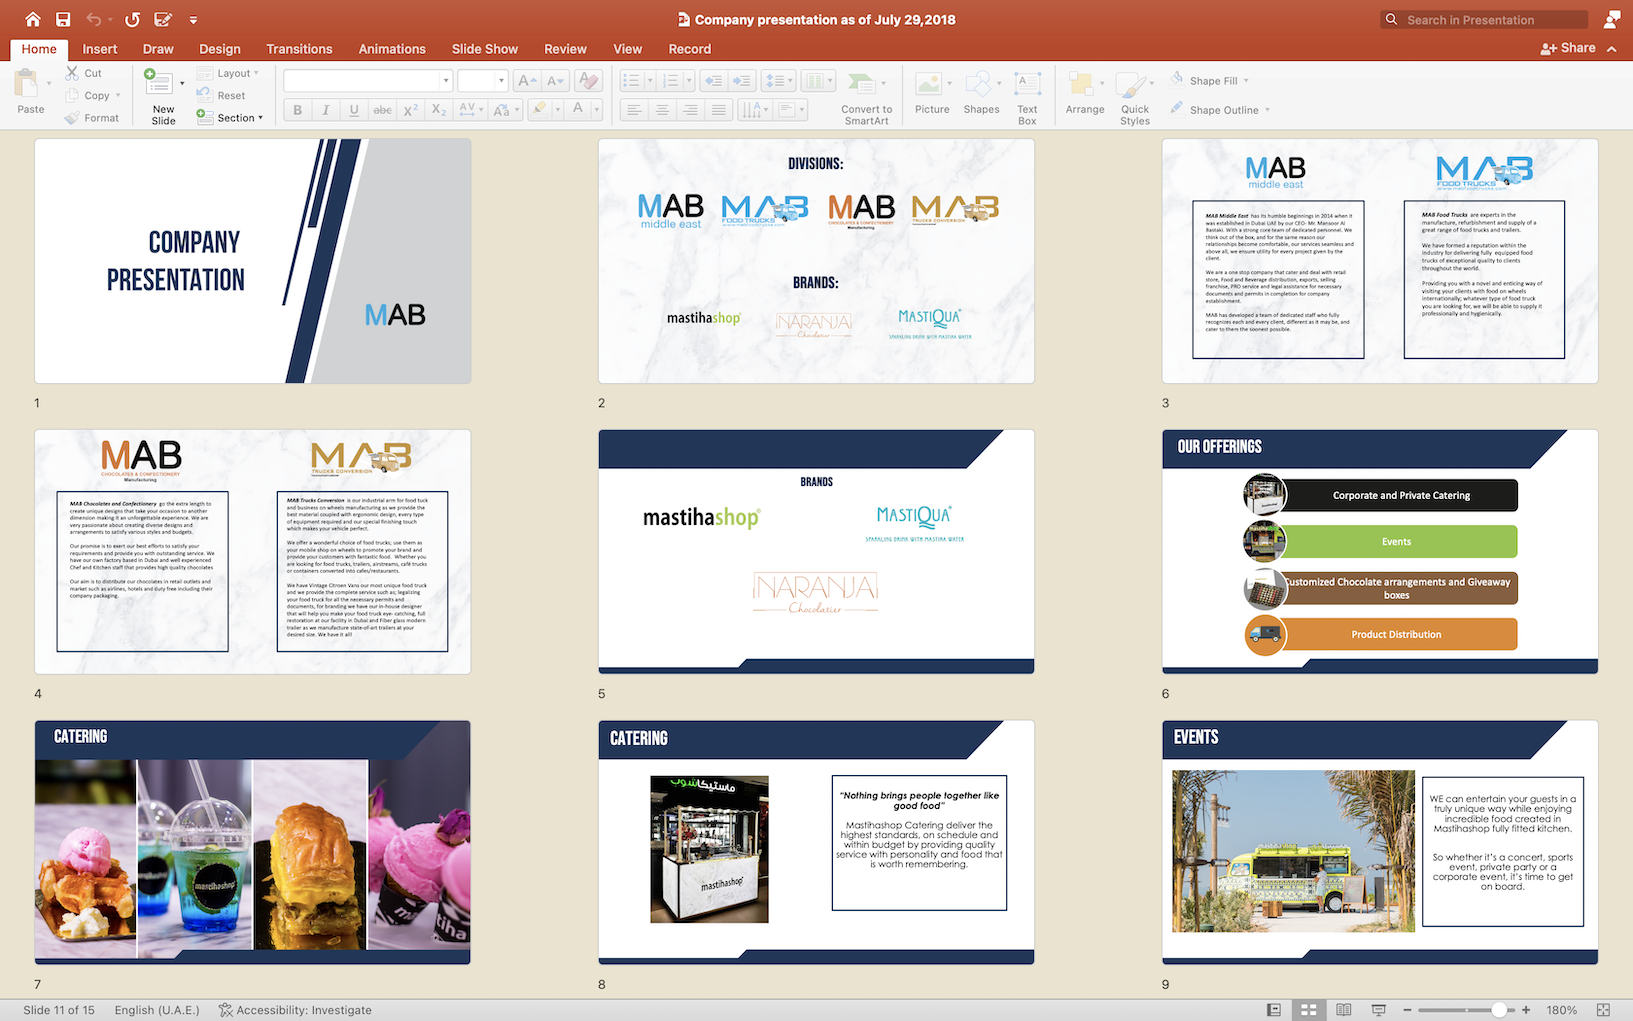Click the zoom slider handle
The width and height of the screenshot is (1633, 1021).
click(x=1499, y=1010)
